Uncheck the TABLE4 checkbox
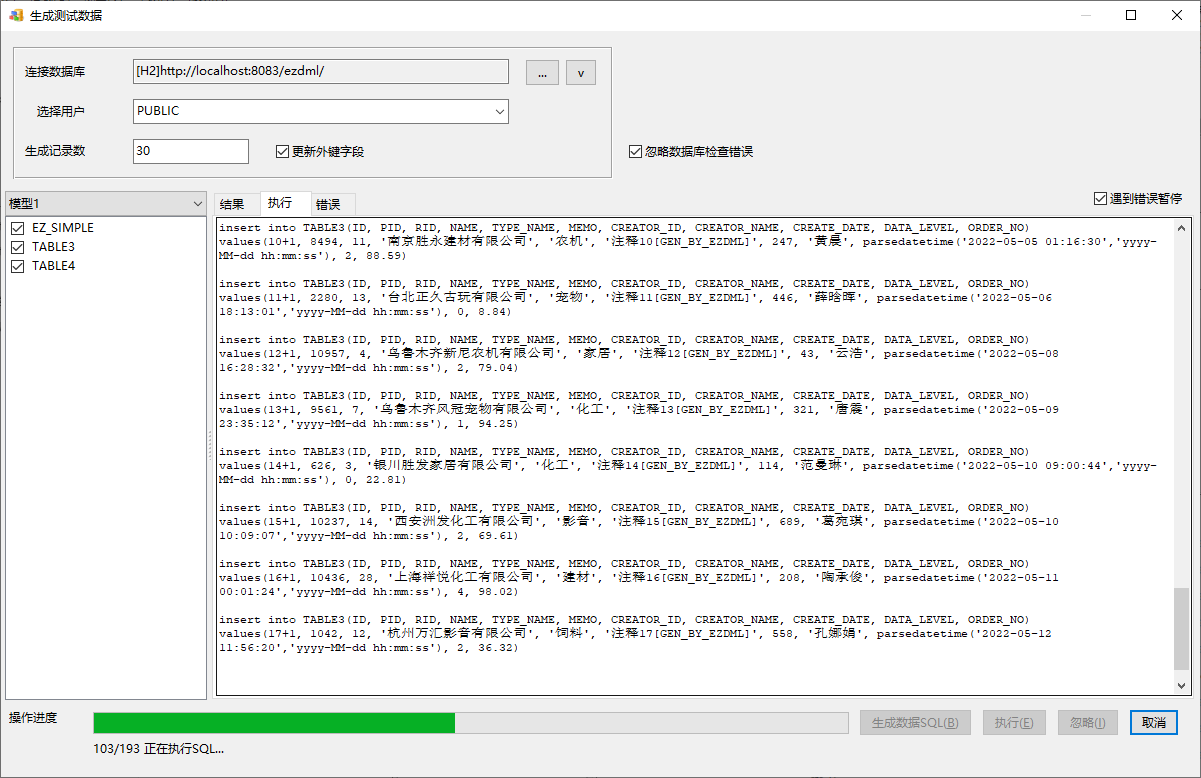 pos(17,266)
